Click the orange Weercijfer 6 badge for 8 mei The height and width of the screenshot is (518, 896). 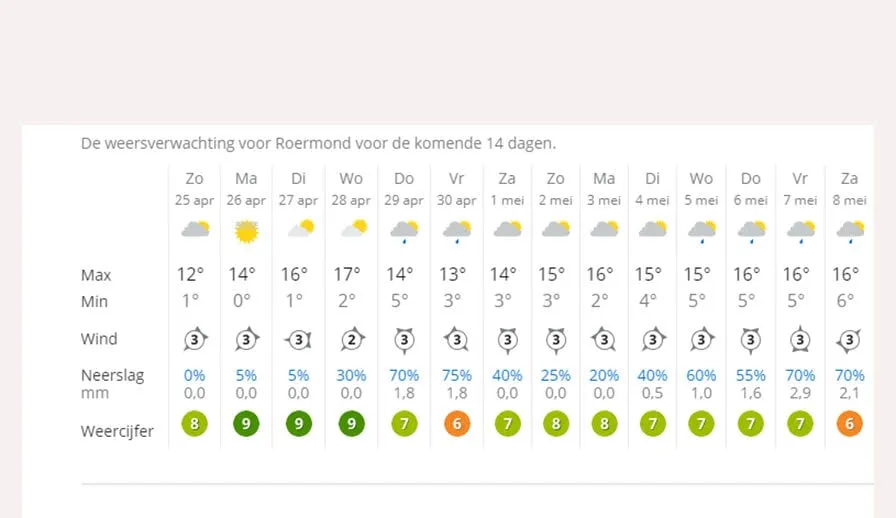pos(850,424)
